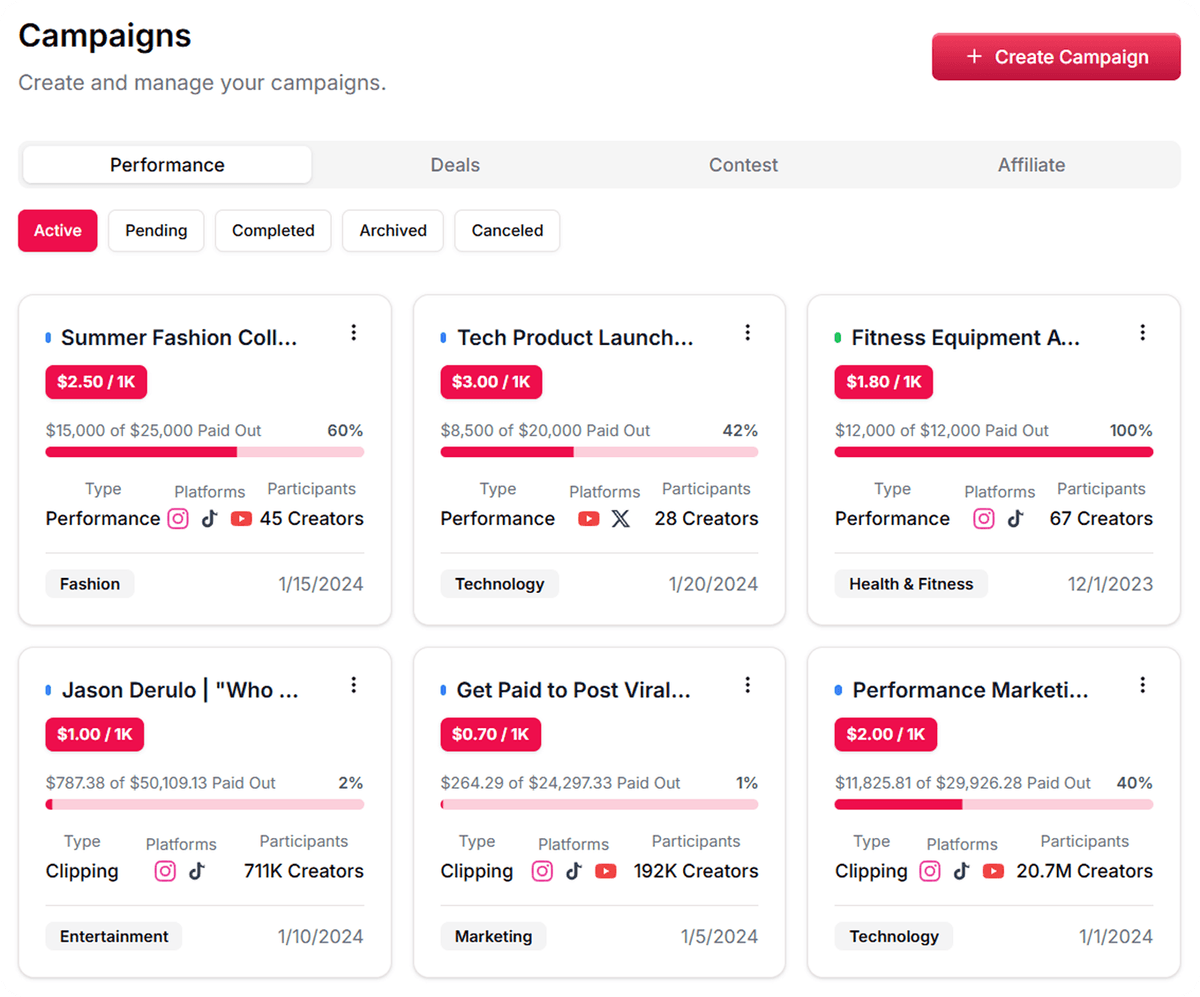Open the Affiliate campaigns tab
The height and width of the screenshot is (997, 1200).
coord(1031,164)
